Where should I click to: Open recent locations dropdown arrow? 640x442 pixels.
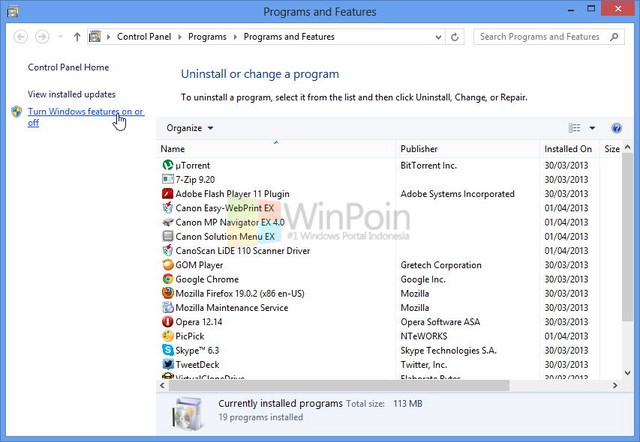(x=60, y=37)
